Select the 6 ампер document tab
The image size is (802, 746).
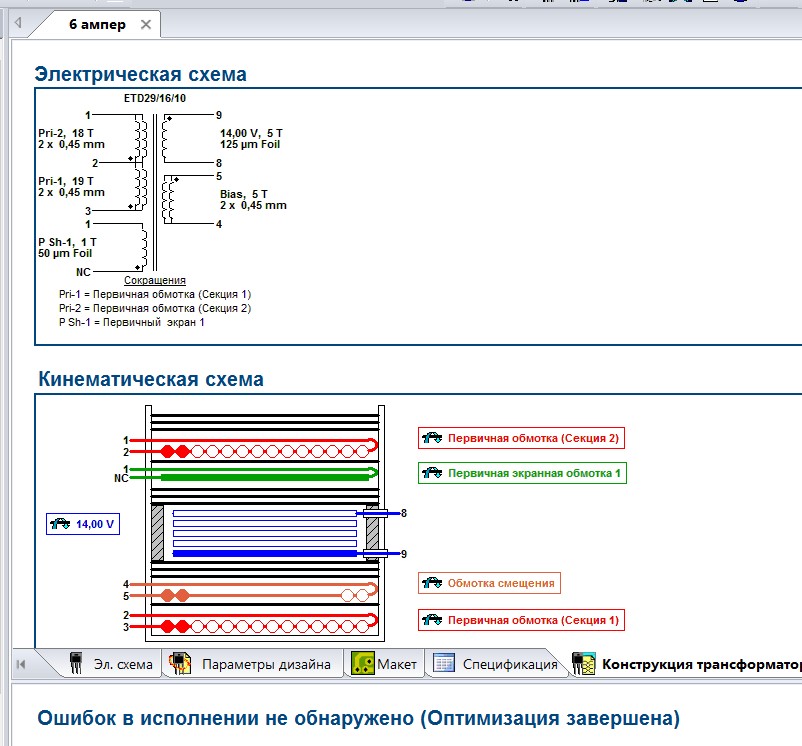point(97,24)
